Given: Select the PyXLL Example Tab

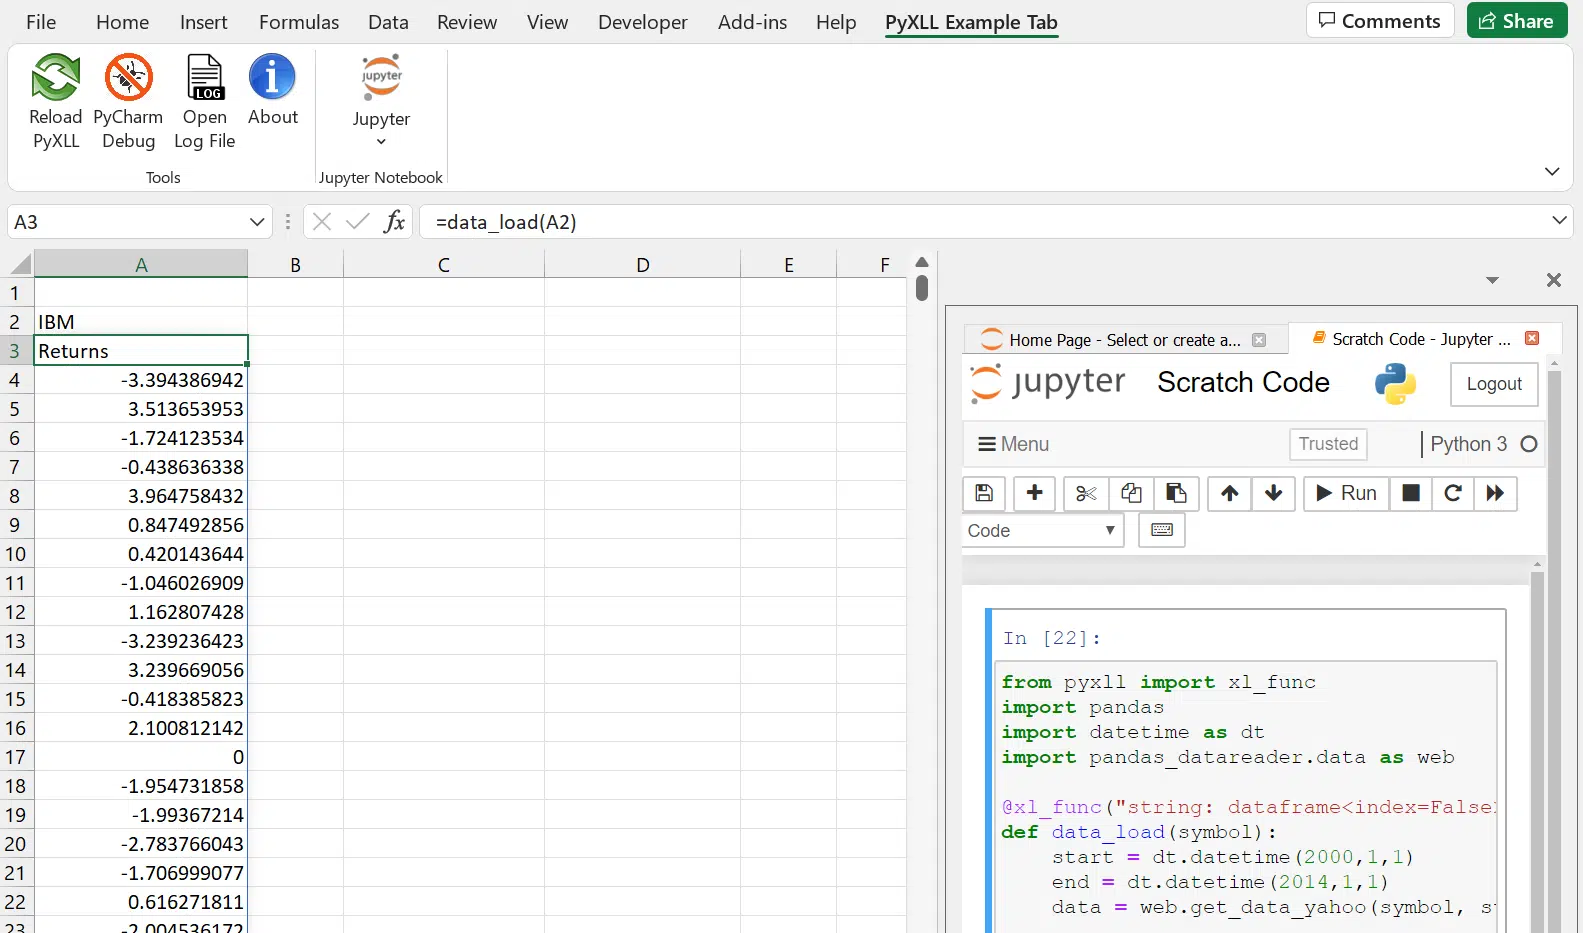Looking at the screenshot, I should (x=971, y=22).
